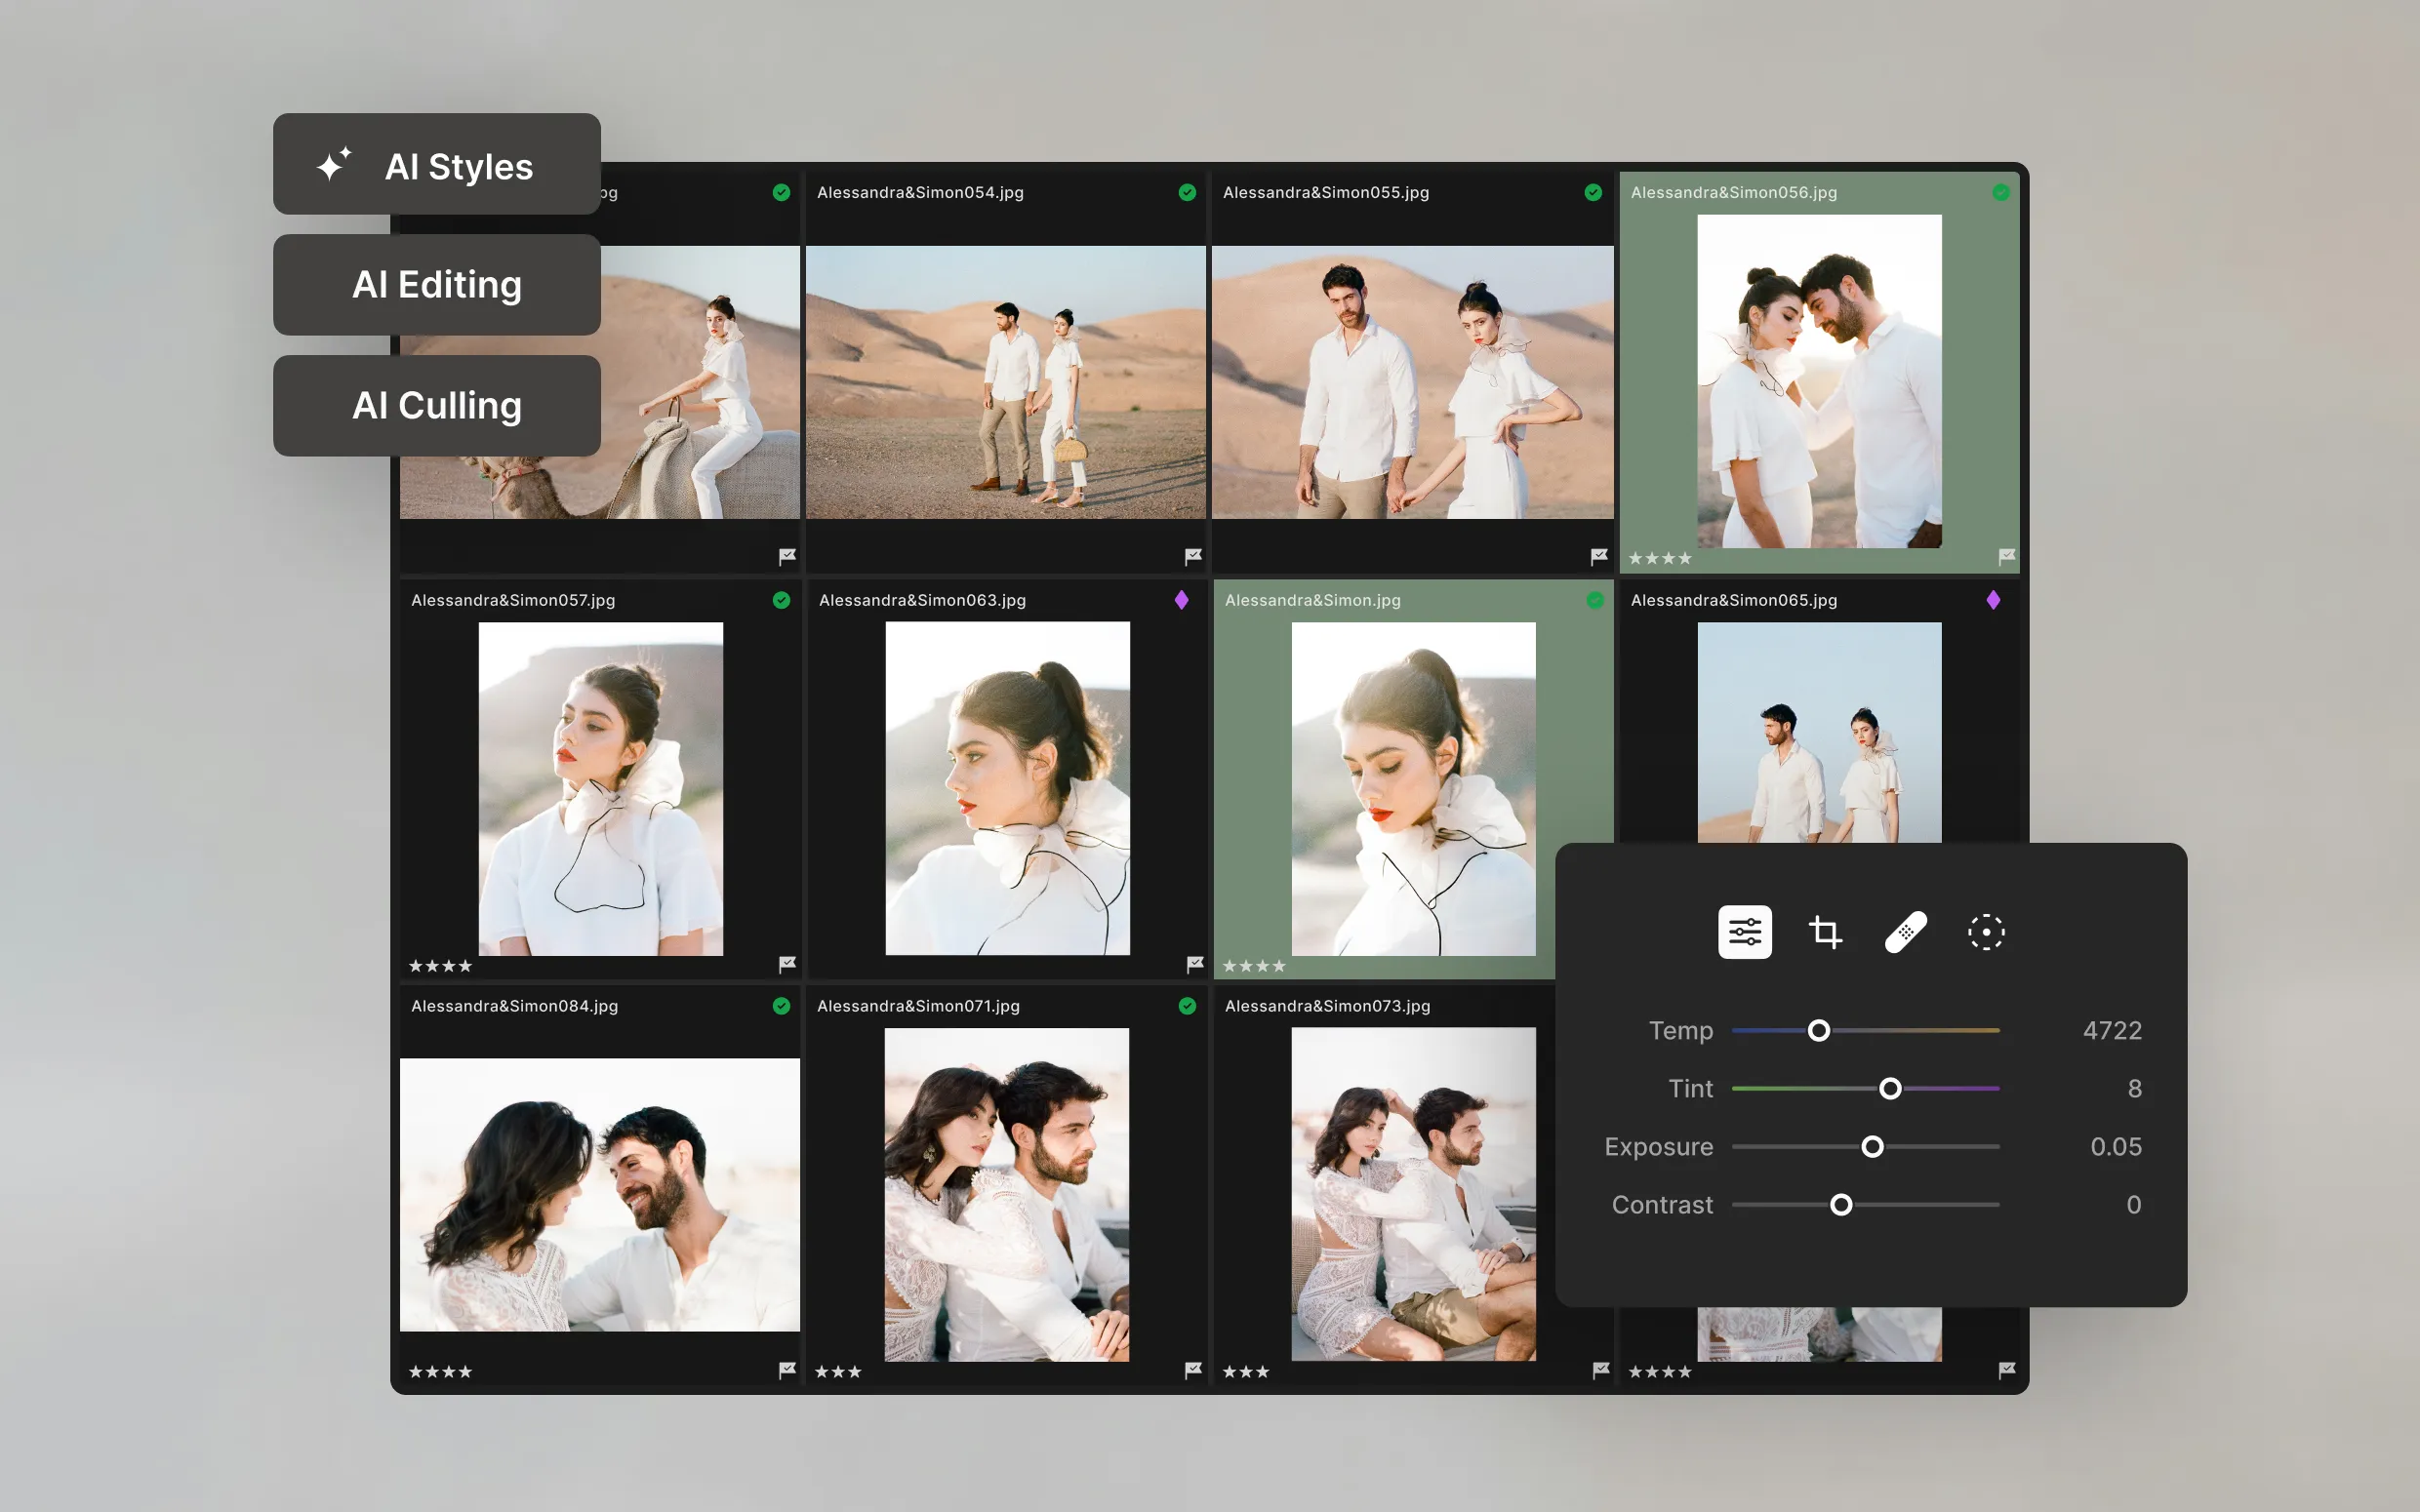Select Alessandra&Simon065.jpg thumbnail
This screenshot has height=1512, width=2420.
[x=1819, y=732]
